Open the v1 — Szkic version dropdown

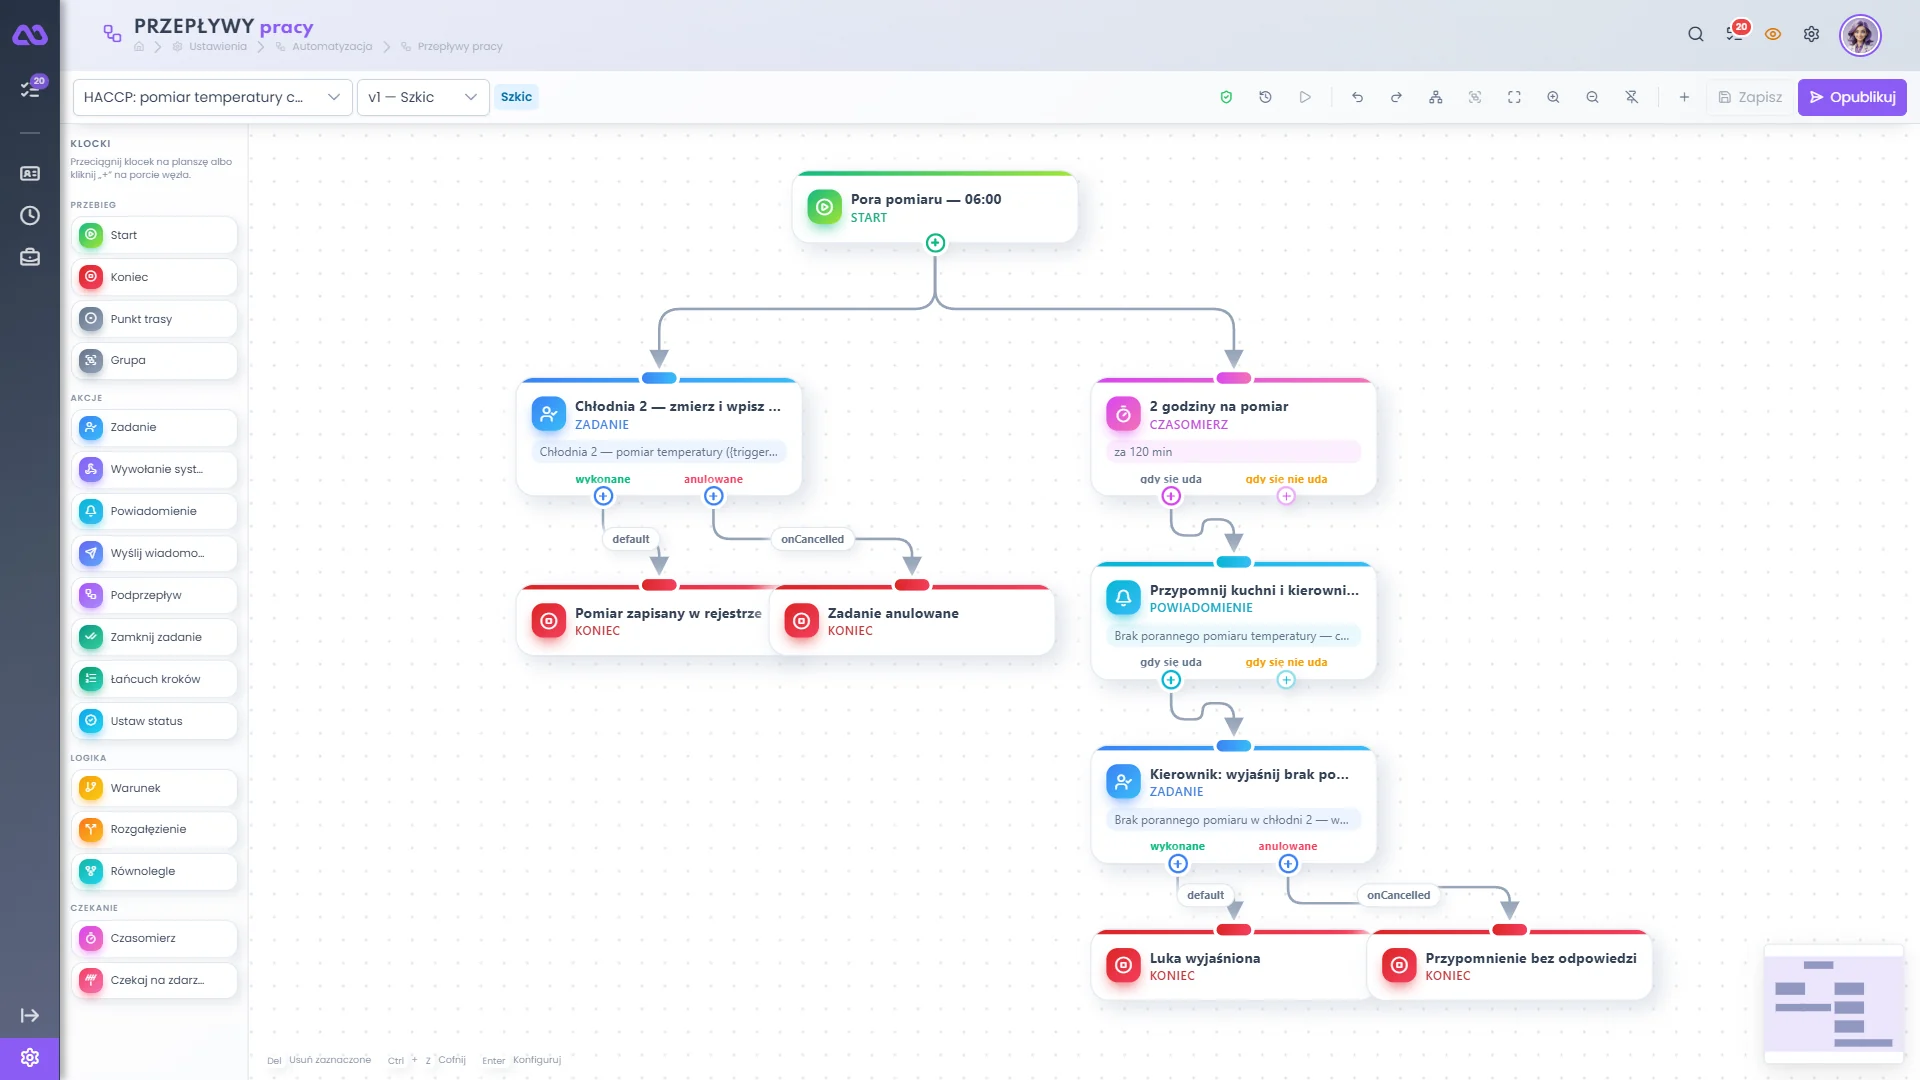423,97
